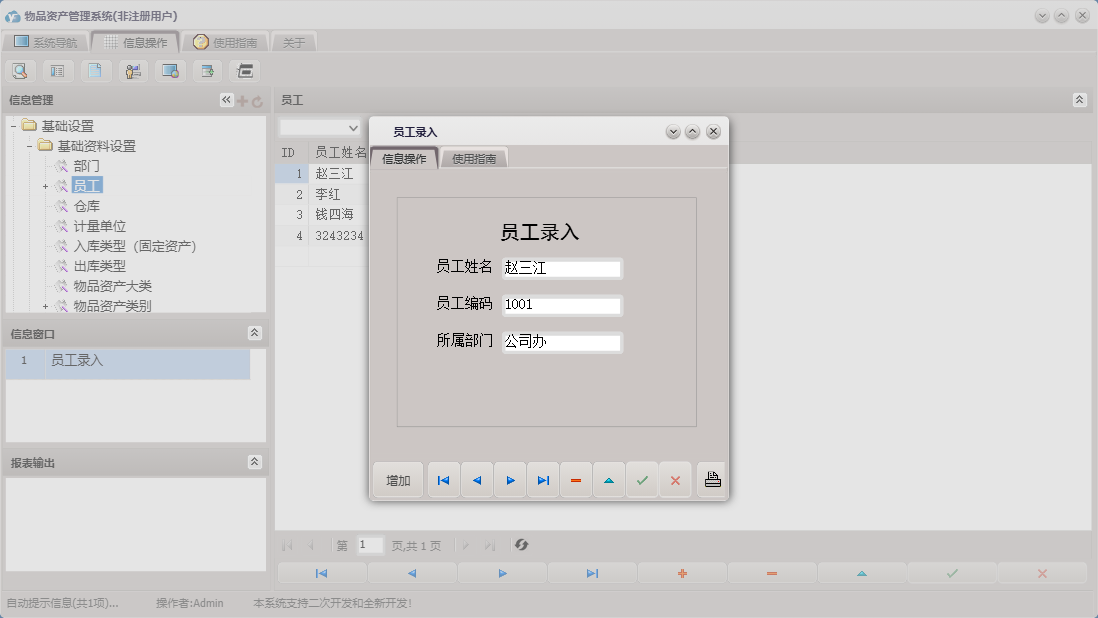1098x618 pixels.
Task: Select employee 钱四海 in the list
Action: point(335,214)
